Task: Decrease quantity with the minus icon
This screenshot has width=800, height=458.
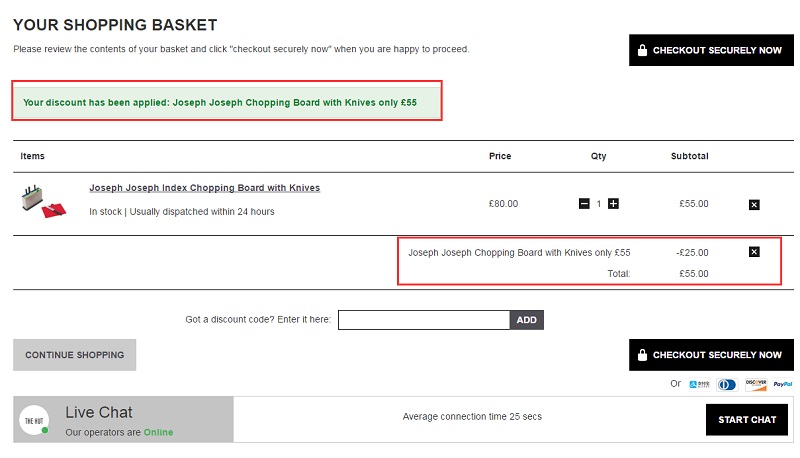Action: pos(584,203)
